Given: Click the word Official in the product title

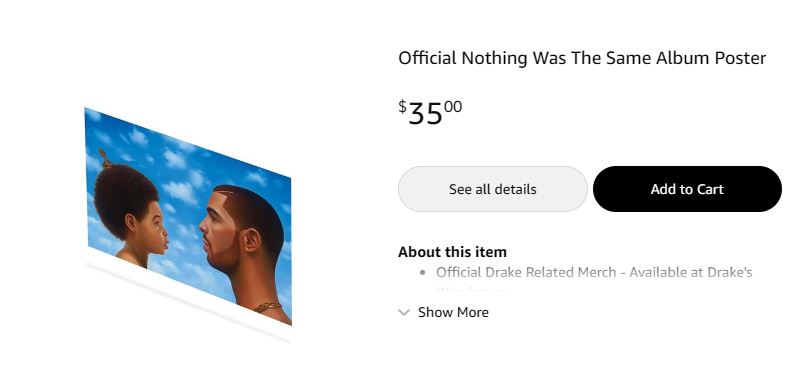Looking at the screenshot, I should (427, 58).
